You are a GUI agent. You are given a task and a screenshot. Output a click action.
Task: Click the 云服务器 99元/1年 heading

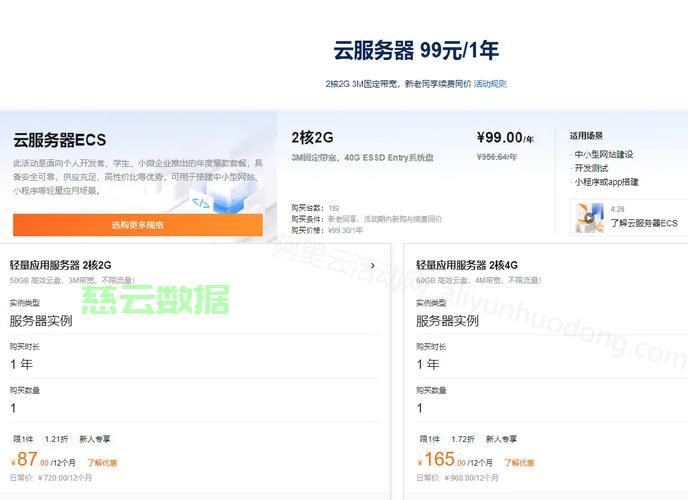416,50
